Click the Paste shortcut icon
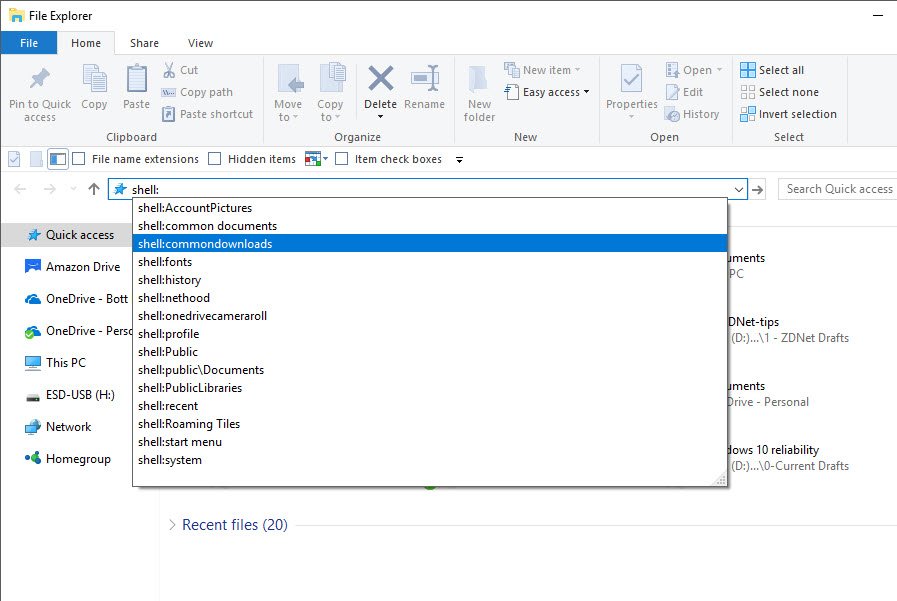The width and height of the screenshot is (897, 601). 169,114
